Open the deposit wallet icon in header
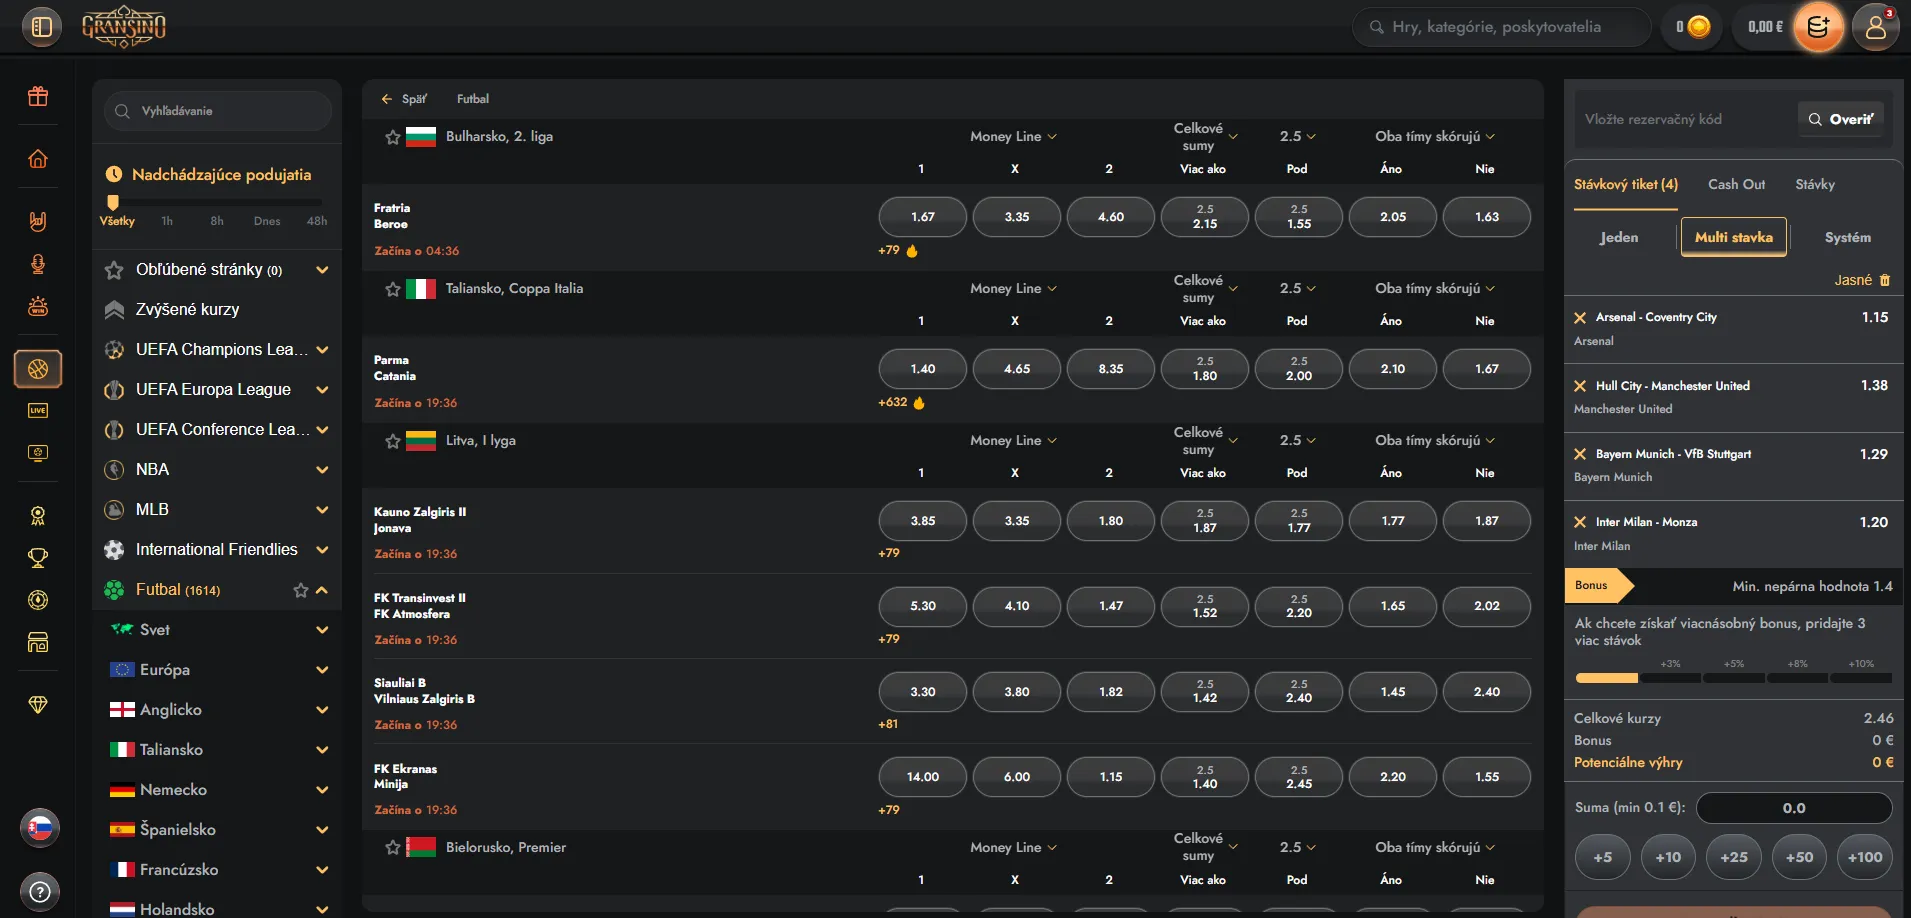This screenshot has width=1911, height=918. click(x=1818, y=27)
